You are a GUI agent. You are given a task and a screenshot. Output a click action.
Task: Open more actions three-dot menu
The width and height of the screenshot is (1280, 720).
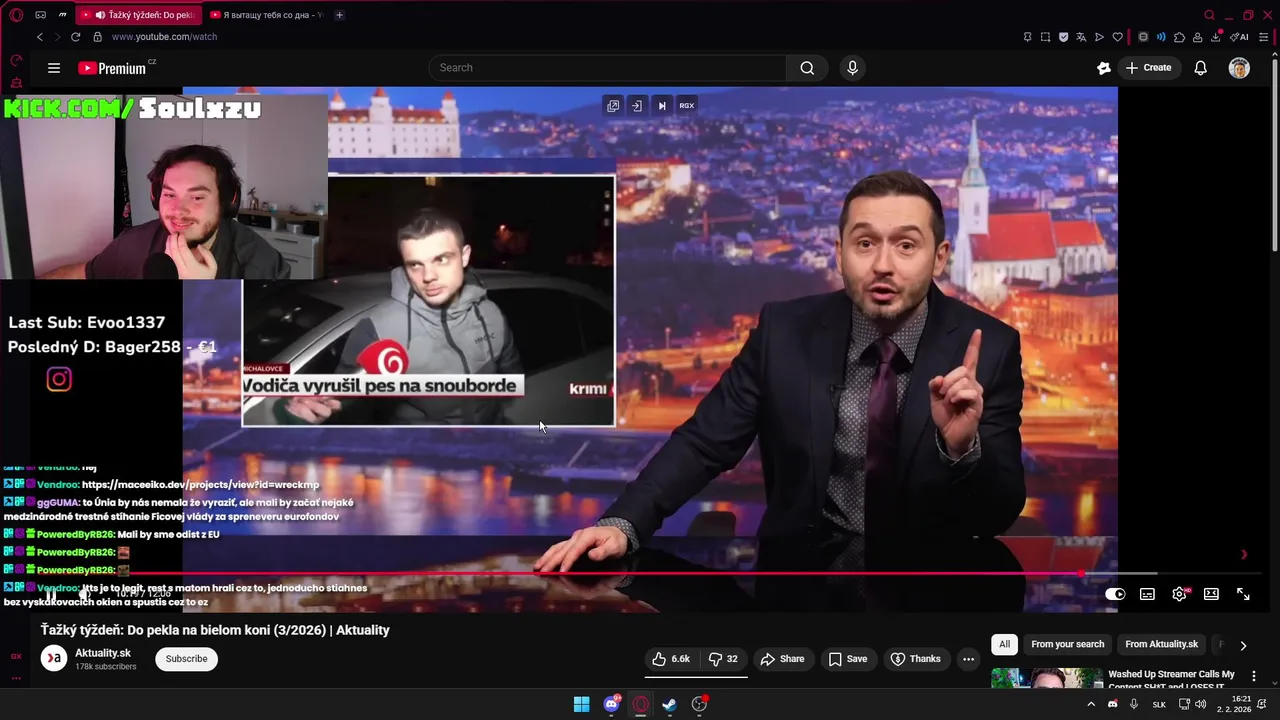click(x=968, y=659)
